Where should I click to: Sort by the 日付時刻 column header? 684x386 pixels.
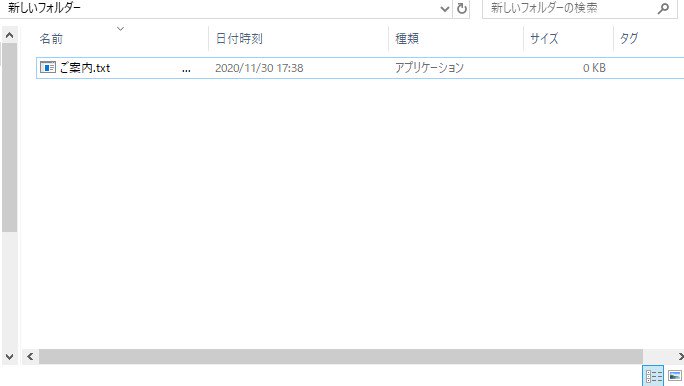[x=239, y=39]
